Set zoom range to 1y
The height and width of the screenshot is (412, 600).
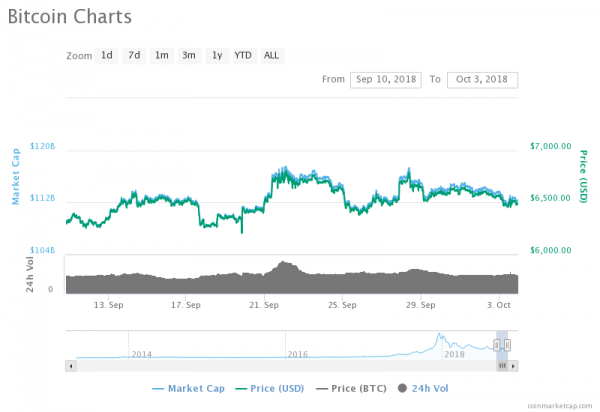(217, 56)
